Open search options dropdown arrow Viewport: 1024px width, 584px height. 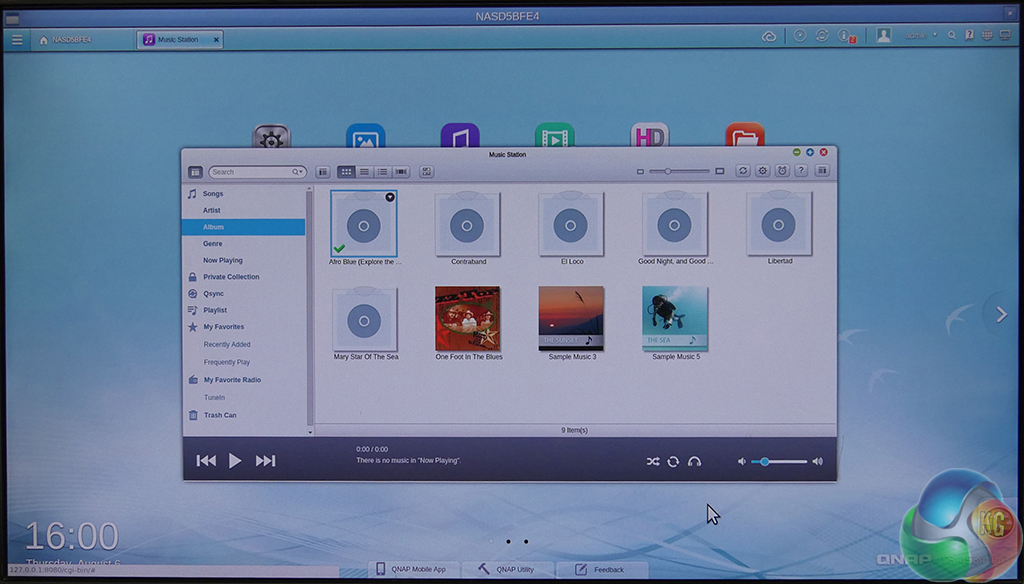point(298,172)
